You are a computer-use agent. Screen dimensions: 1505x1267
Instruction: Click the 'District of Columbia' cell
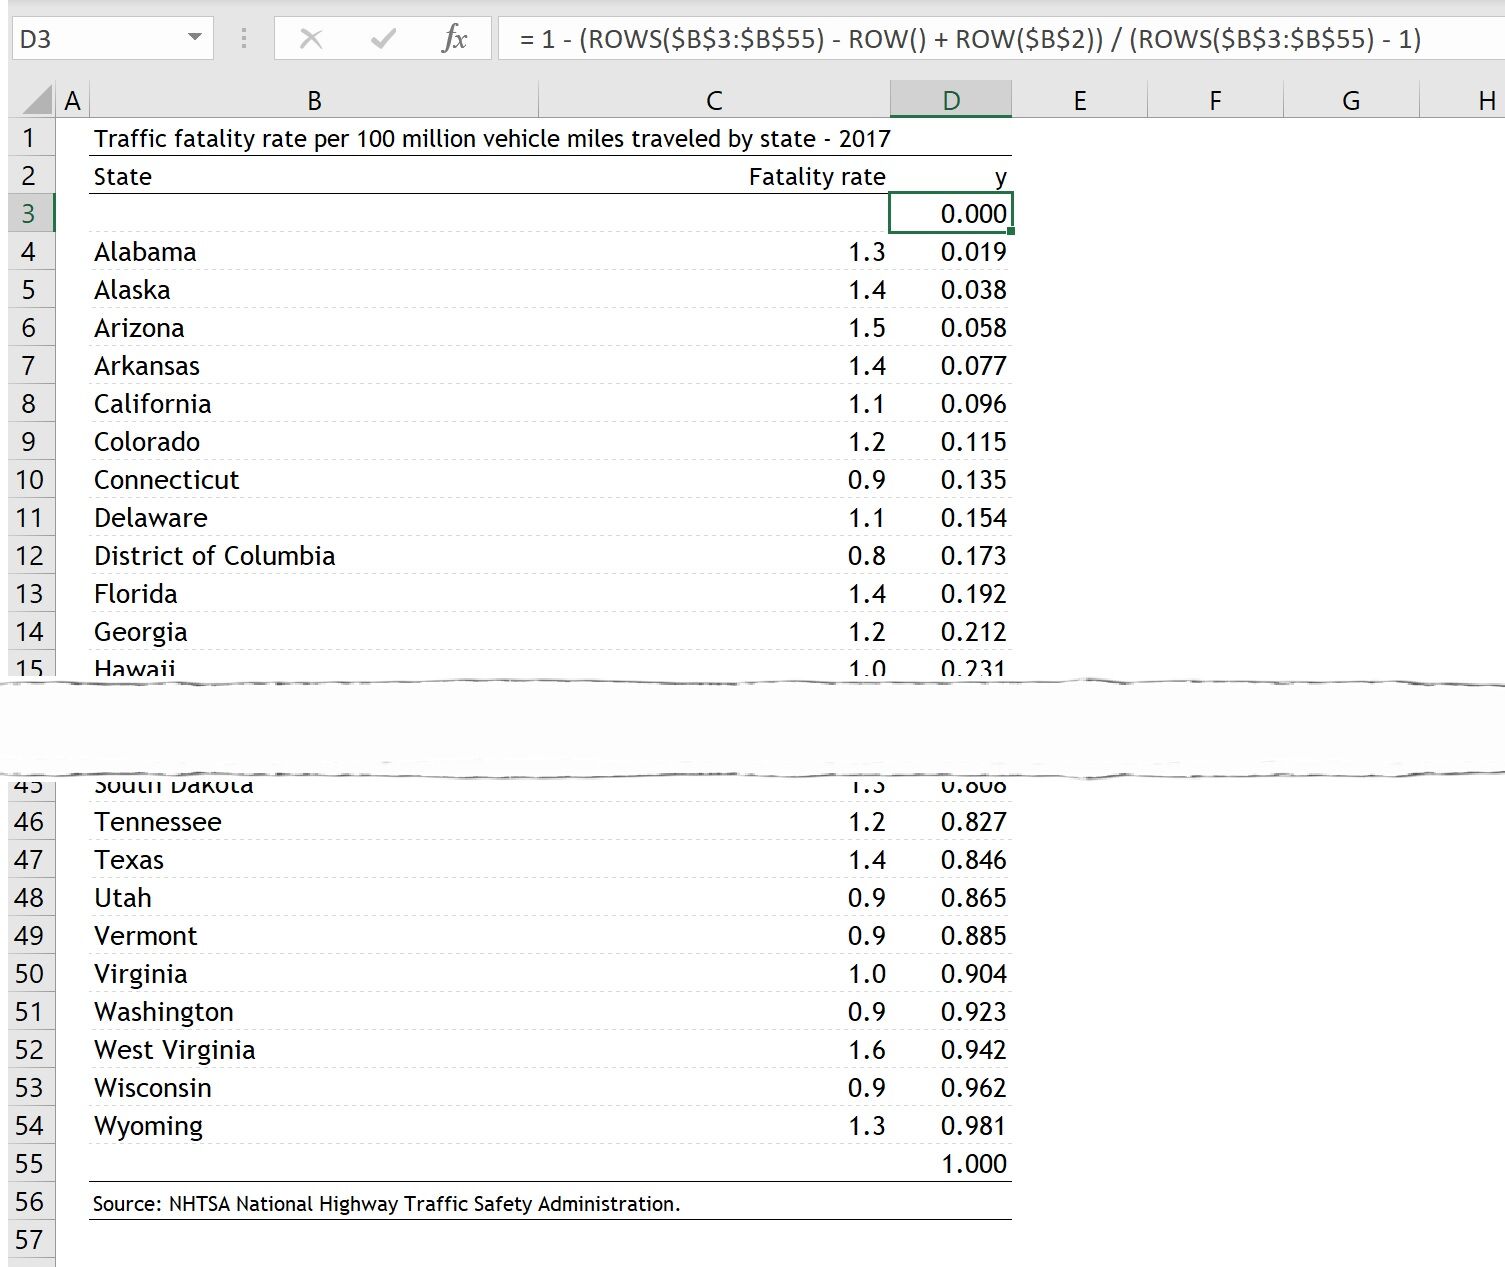[x=314, y=556]
